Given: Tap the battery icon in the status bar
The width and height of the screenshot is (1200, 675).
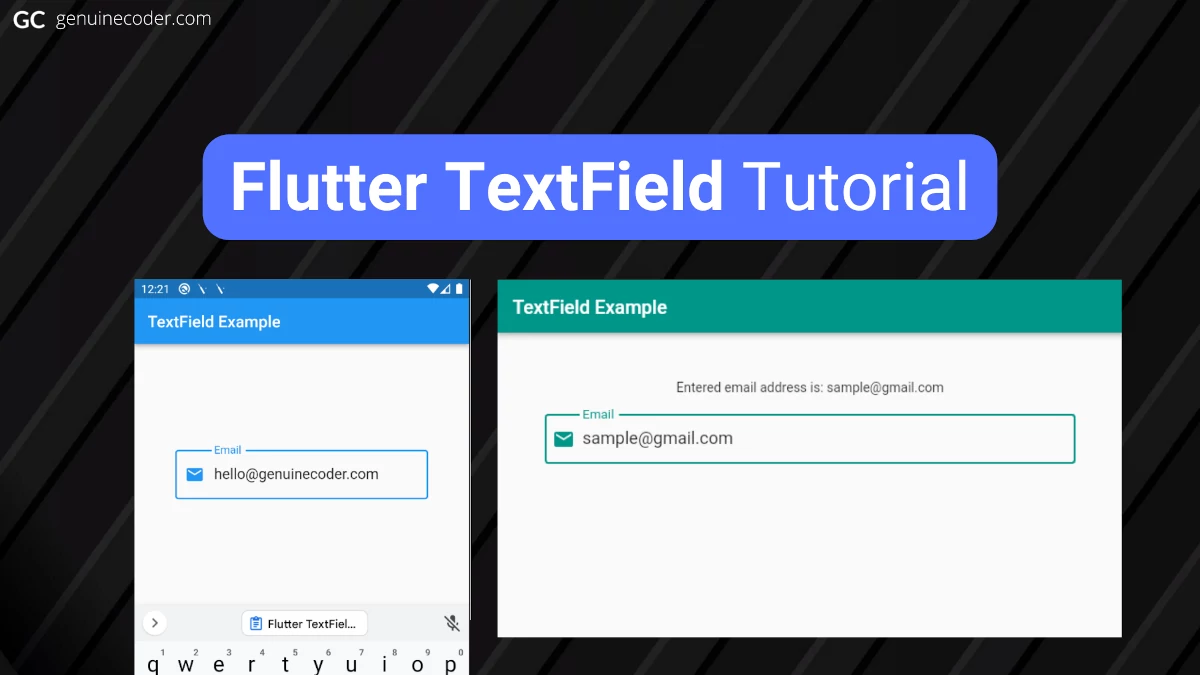Looking at the screenshot, I should (459, 288).
